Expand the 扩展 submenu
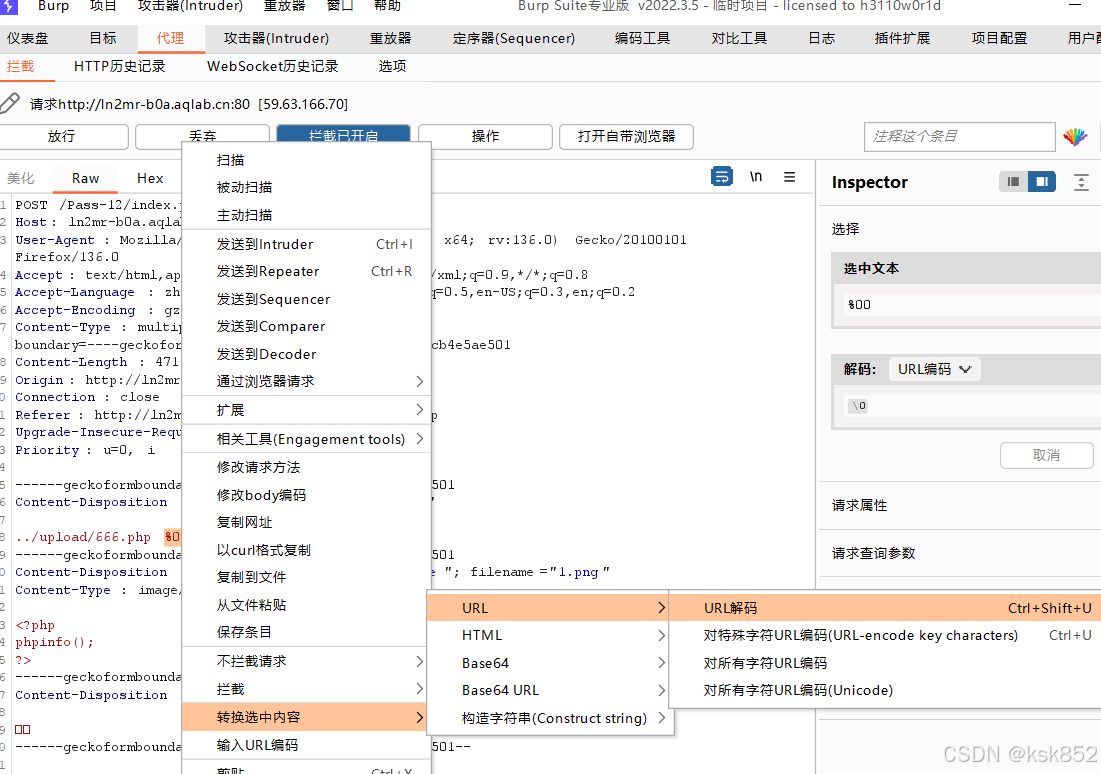Image resolution: width=1101 pixels, height=774 pixels. (306, 410)
